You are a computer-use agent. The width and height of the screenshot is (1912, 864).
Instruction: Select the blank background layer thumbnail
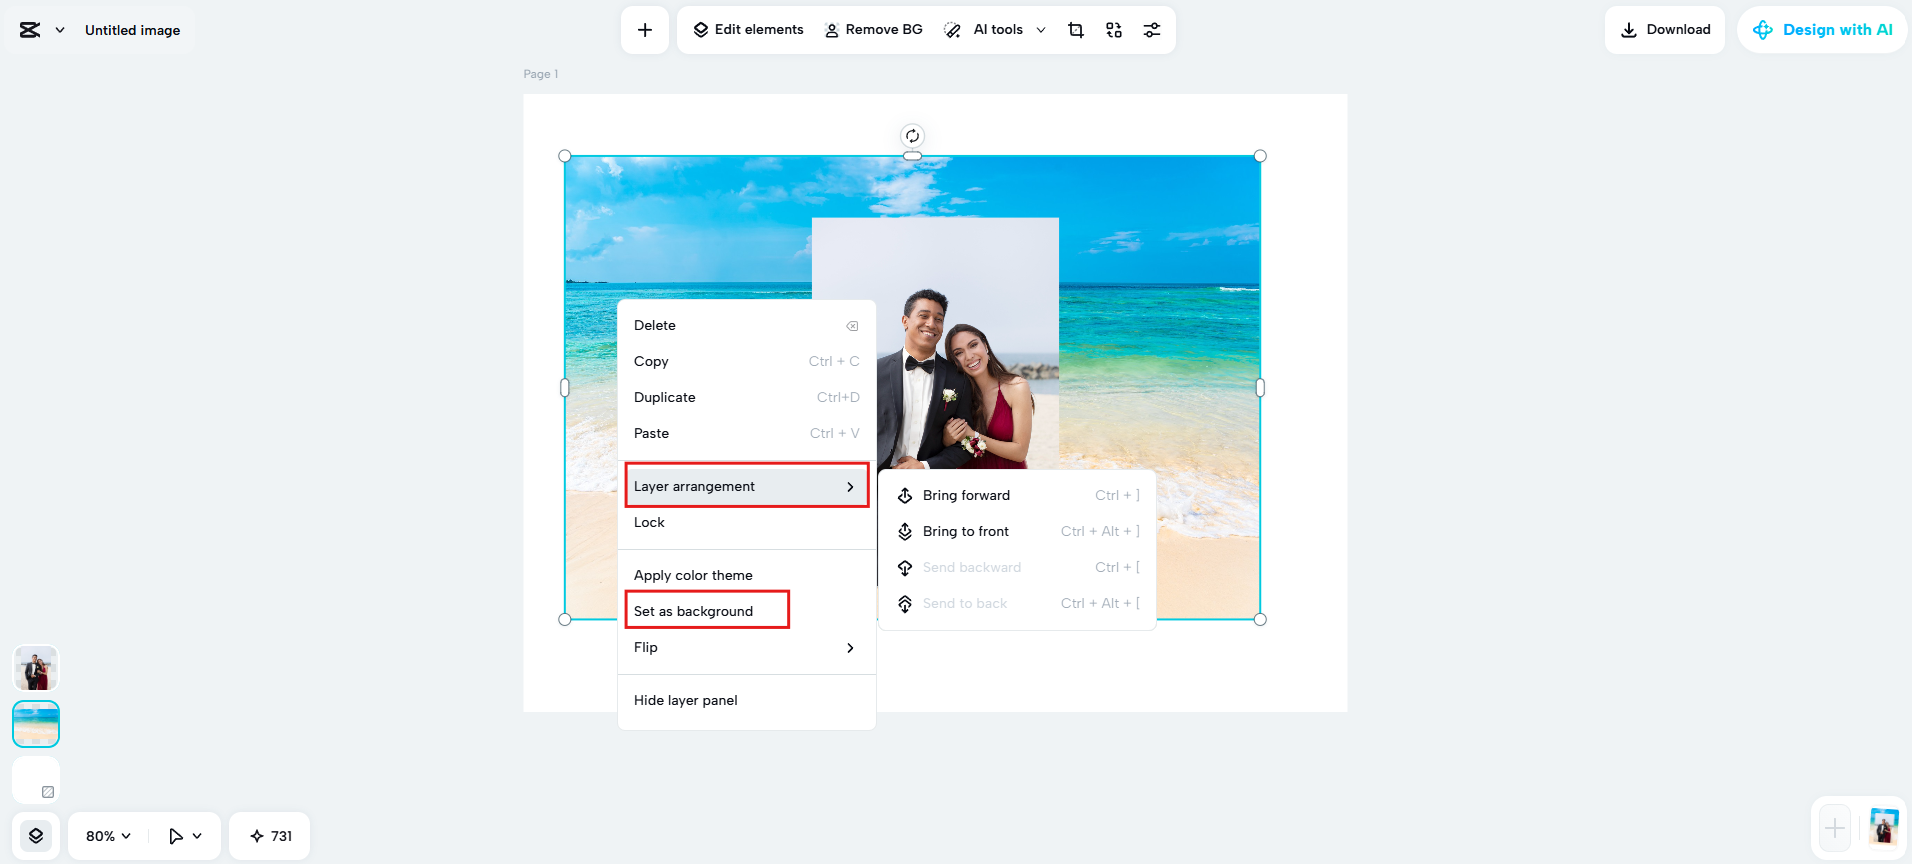(x=36, y=780)
